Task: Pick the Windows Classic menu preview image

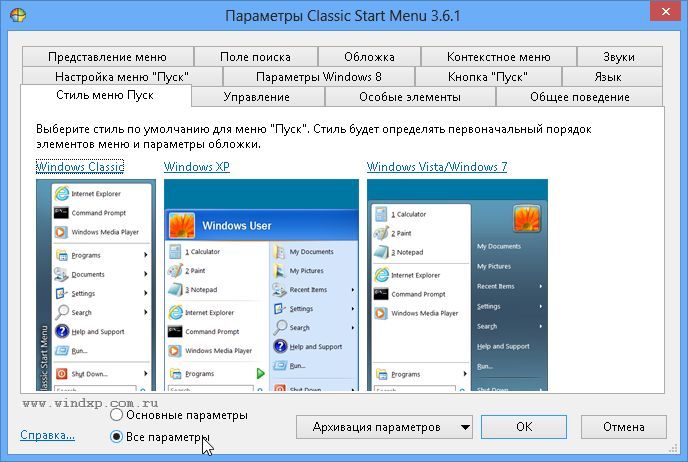Action: [x=96, y=285]
